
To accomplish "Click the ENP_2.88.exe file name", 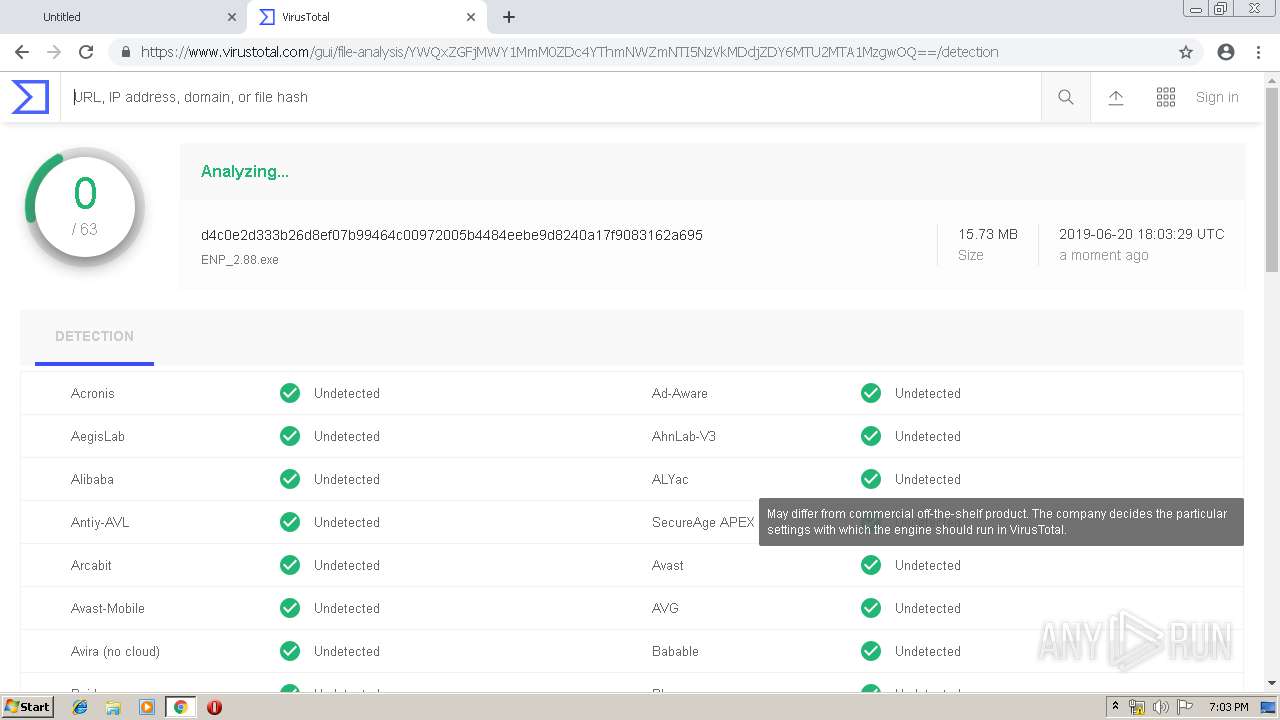I will pos(240,260).
